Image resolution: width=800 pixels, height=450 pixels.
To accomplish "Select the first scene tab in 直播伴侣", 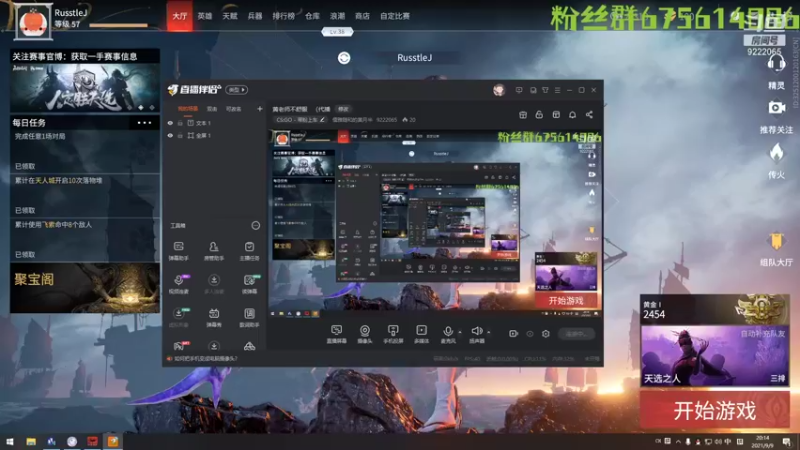I will [188, 109].
